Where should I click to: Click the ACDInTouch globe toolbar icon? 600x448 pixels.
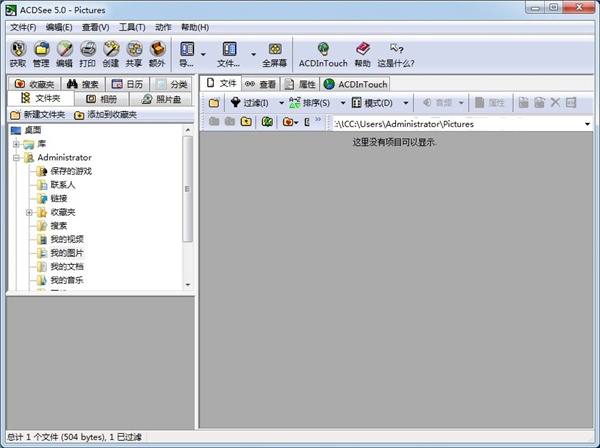[323, 53]
